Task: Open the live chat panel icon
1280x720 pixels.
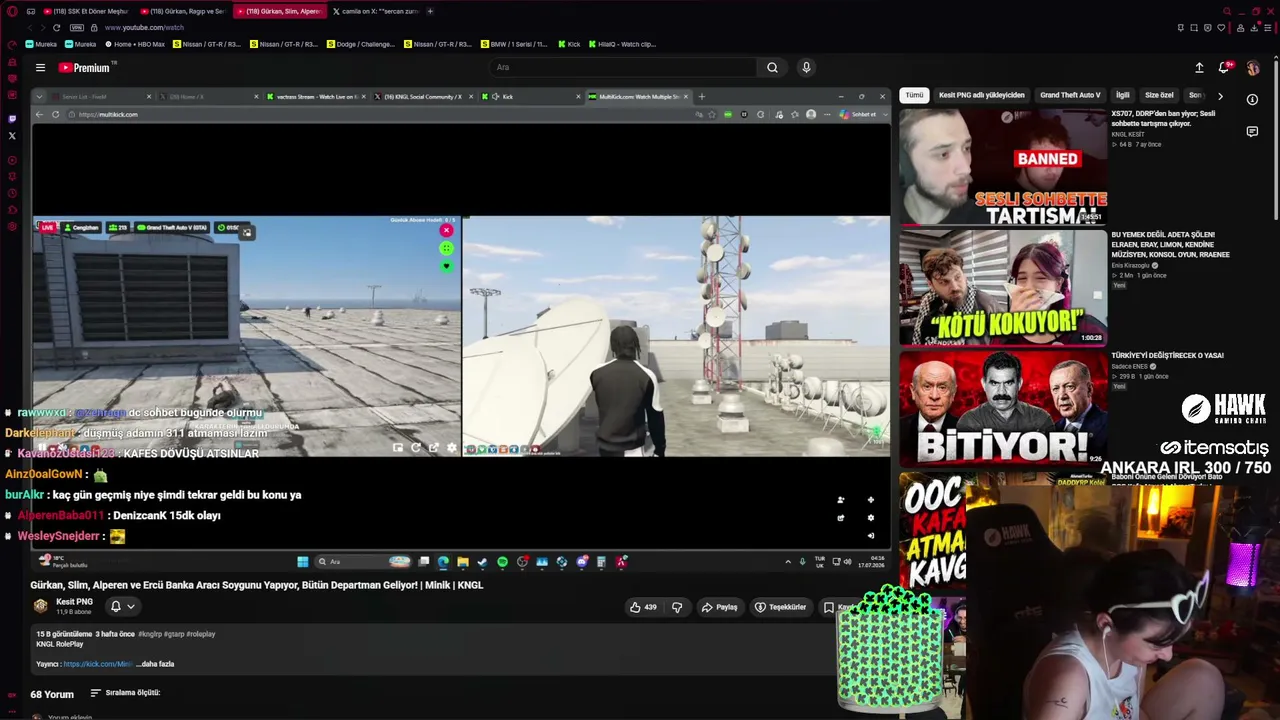Action: tap(1252, 131)
